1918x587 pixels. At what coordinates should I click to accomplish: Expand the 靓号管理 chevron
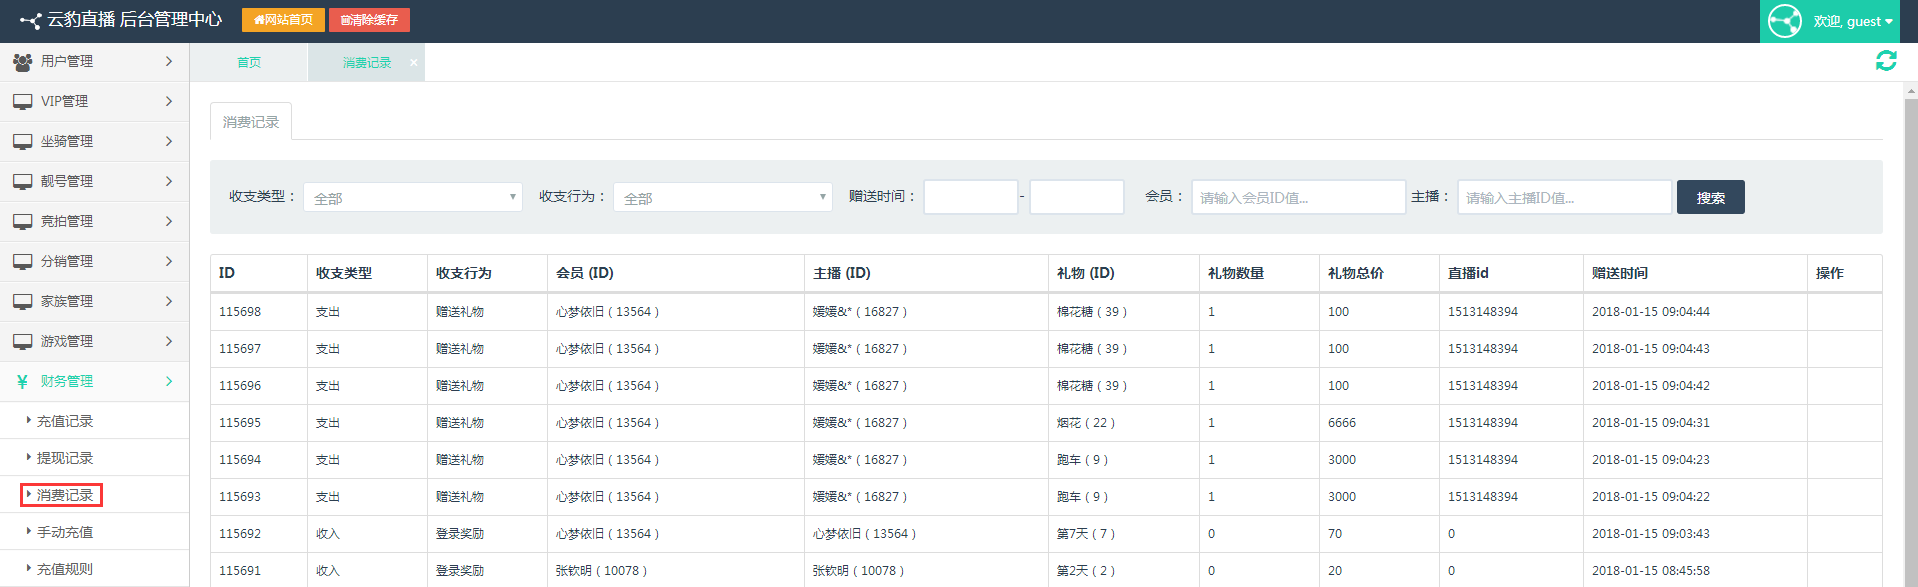pyautogui.click(x=169, y=181)
